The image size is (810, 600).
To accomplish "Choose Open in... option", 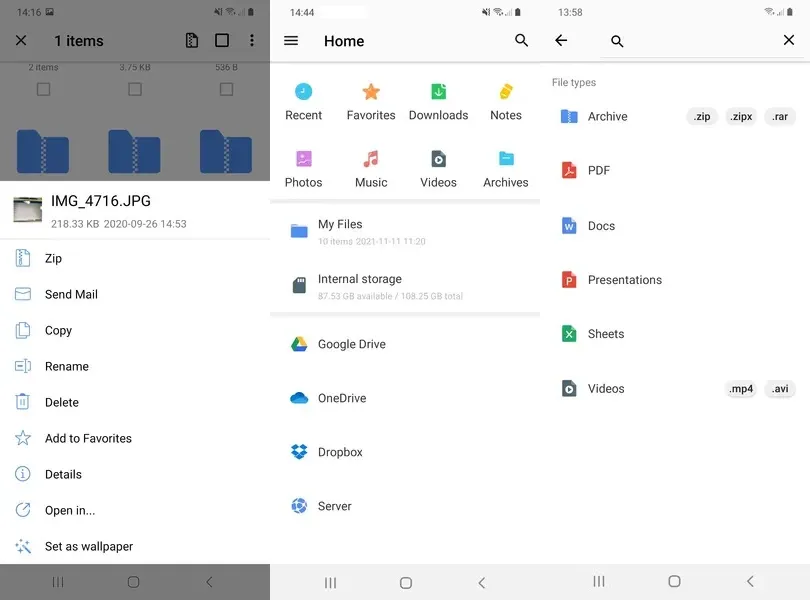I will pyautogui.click(x=135, y=510).
